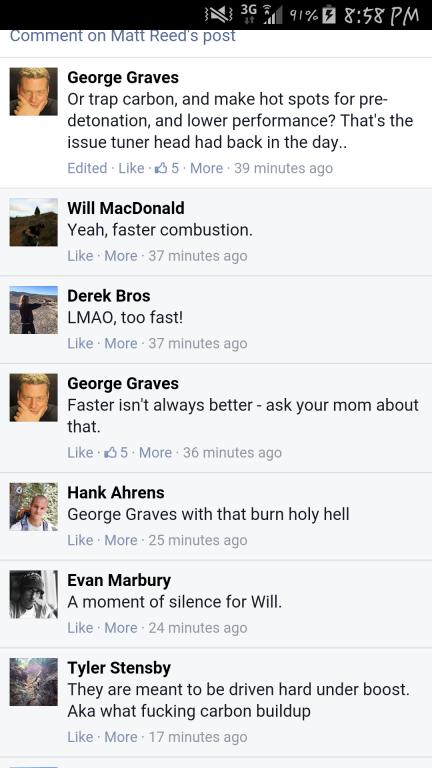
Task: Open More options on Tyler Stensby's comment
Action: tap(121, 737)
